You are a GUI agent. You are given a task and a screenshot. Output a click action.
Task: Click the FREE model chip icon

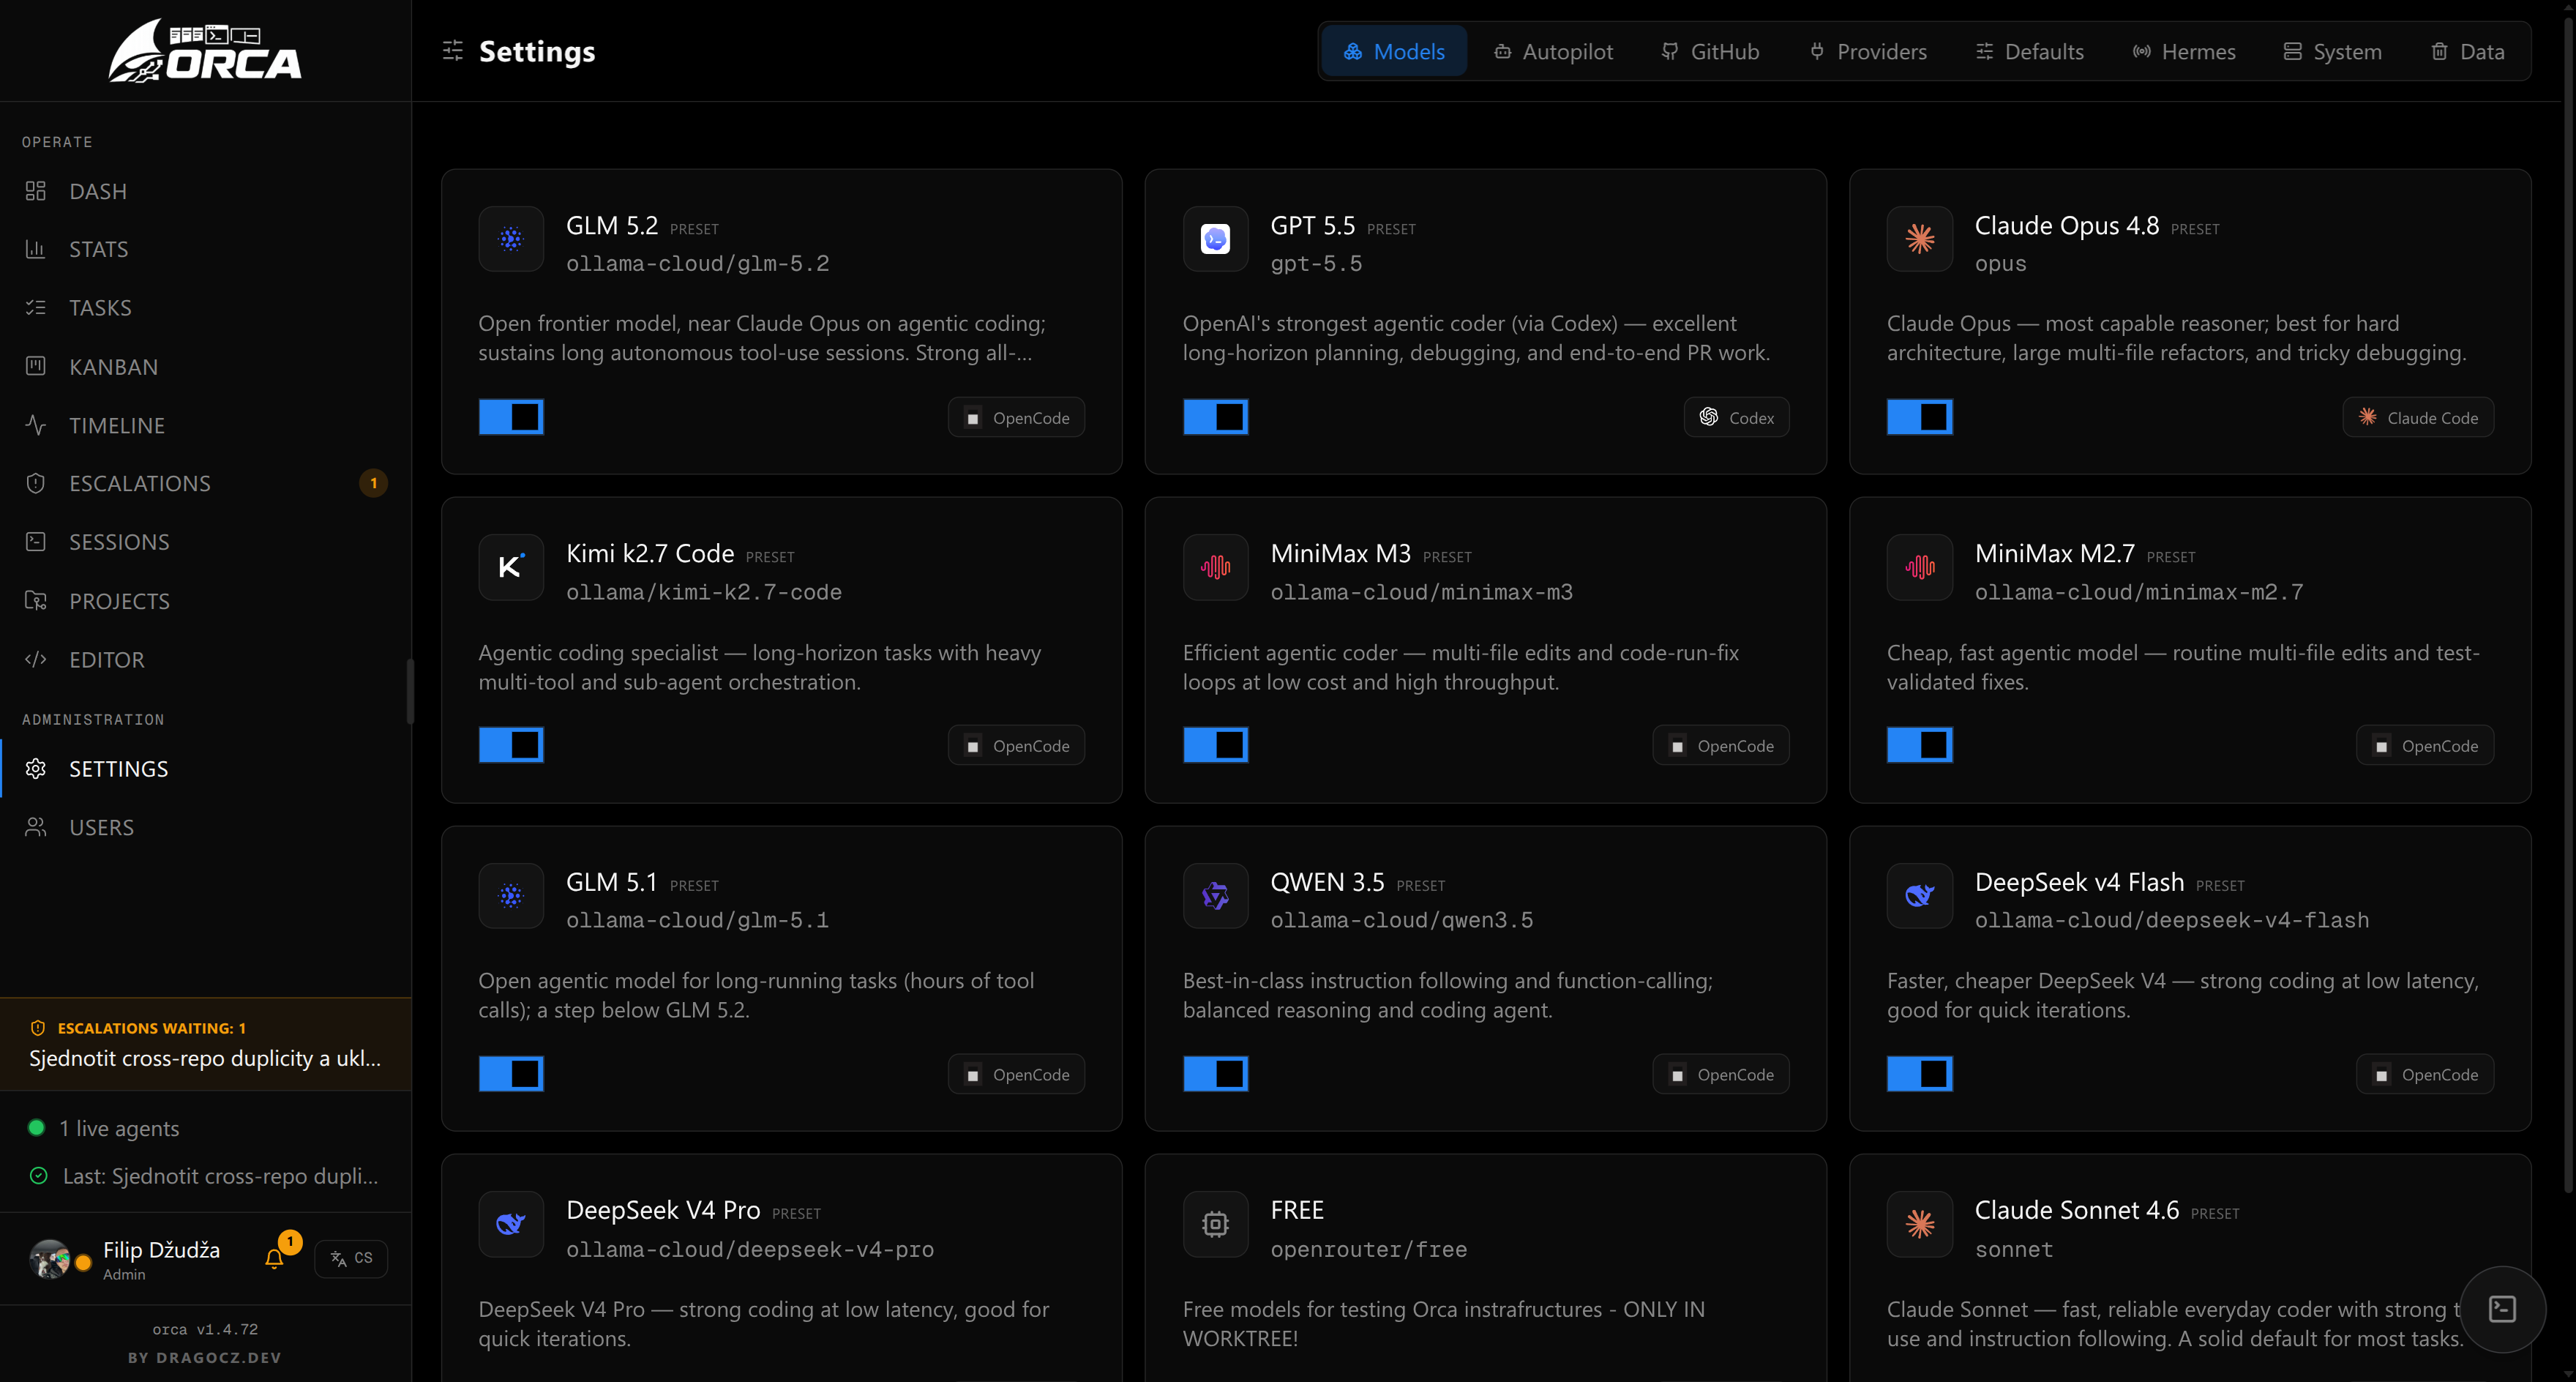click(1215, 1224)
